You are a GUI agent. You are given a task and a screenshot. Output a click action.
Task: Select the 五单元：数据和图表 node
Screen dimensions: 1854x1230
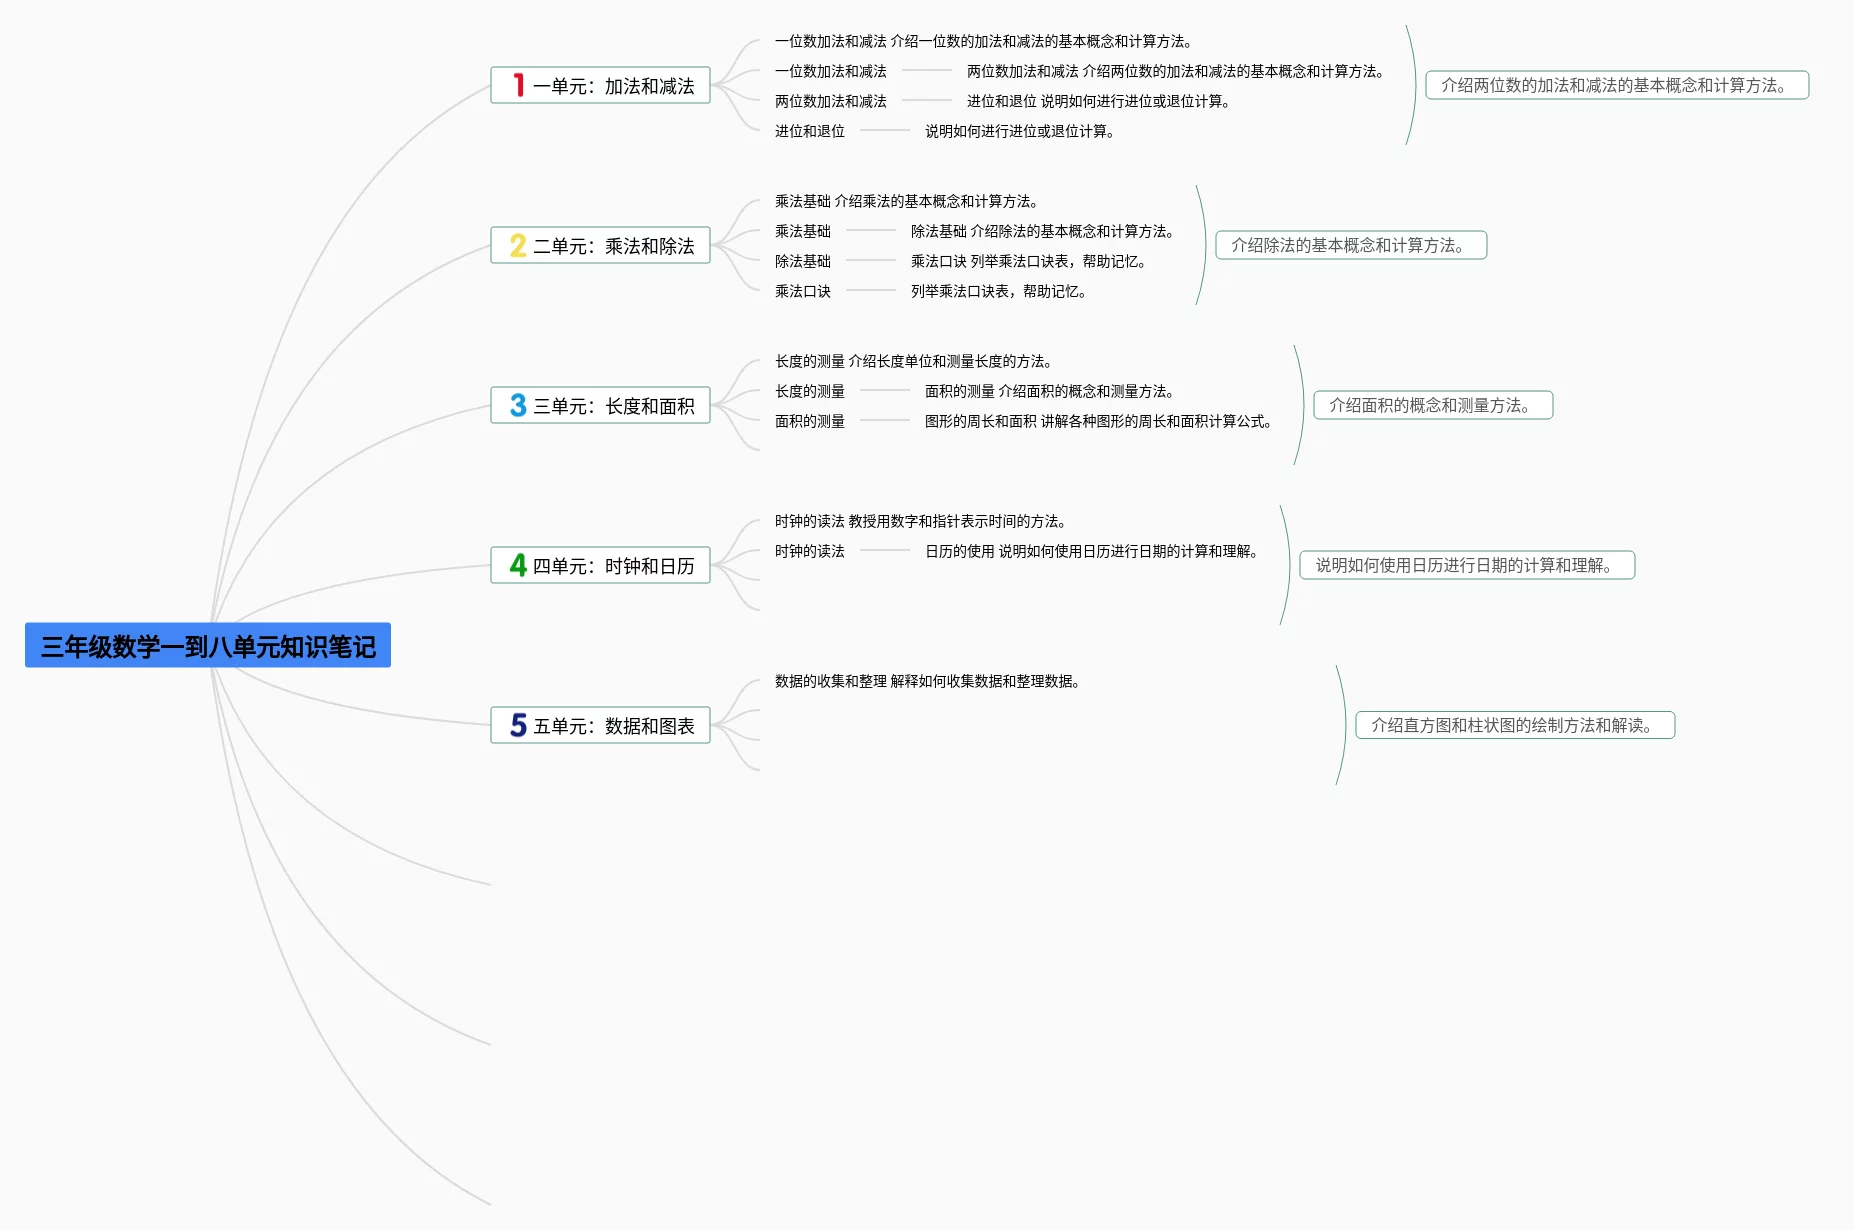[x=600, y=725]
